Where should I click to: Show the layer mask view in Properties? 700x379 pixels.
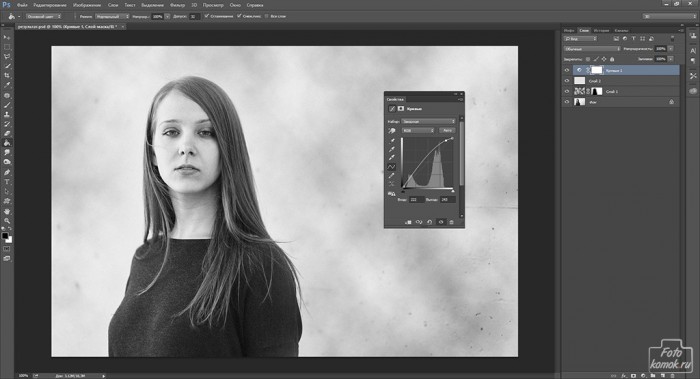(x=400, y=108)
